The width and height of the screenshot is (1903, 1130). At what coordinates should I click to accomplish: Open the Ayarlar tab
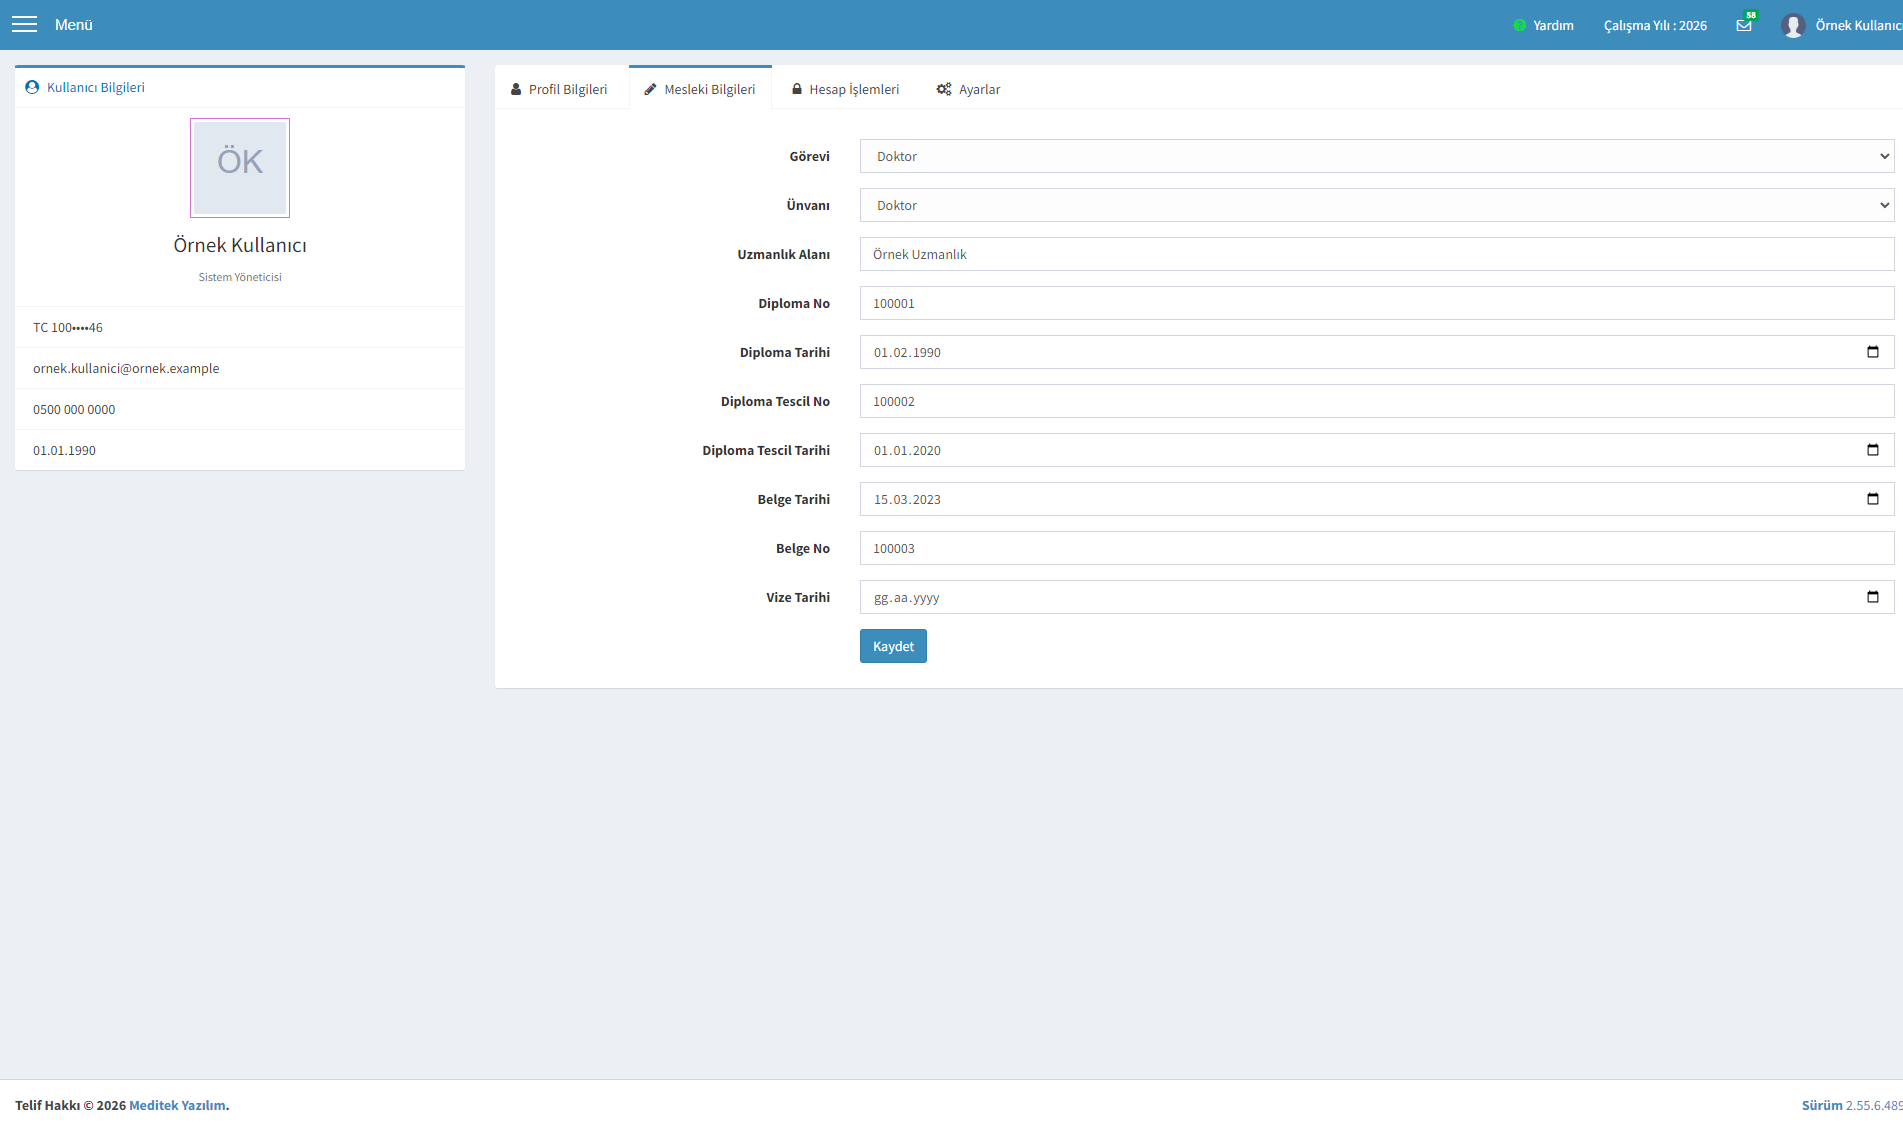(x=968, y=89)
